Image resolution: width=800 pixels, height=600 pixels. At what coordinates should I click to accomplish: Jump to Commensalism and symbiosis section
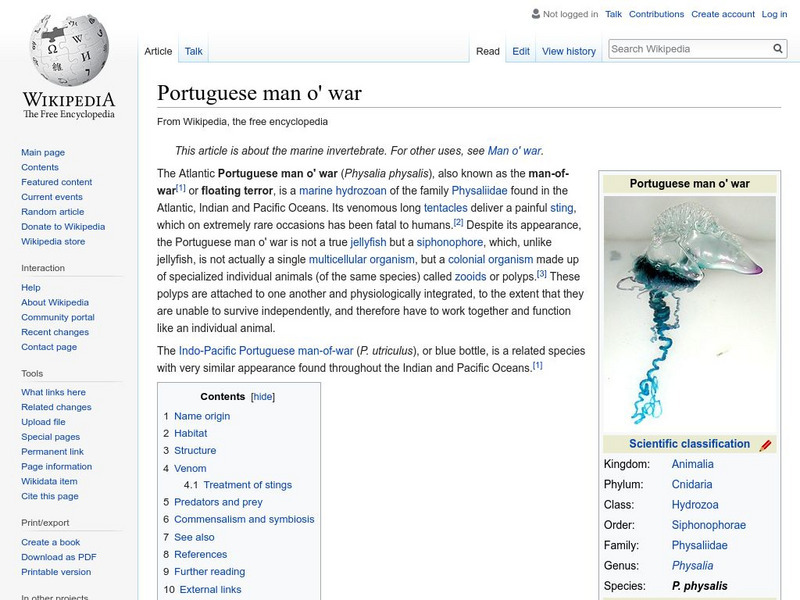[x=244, y=519]
